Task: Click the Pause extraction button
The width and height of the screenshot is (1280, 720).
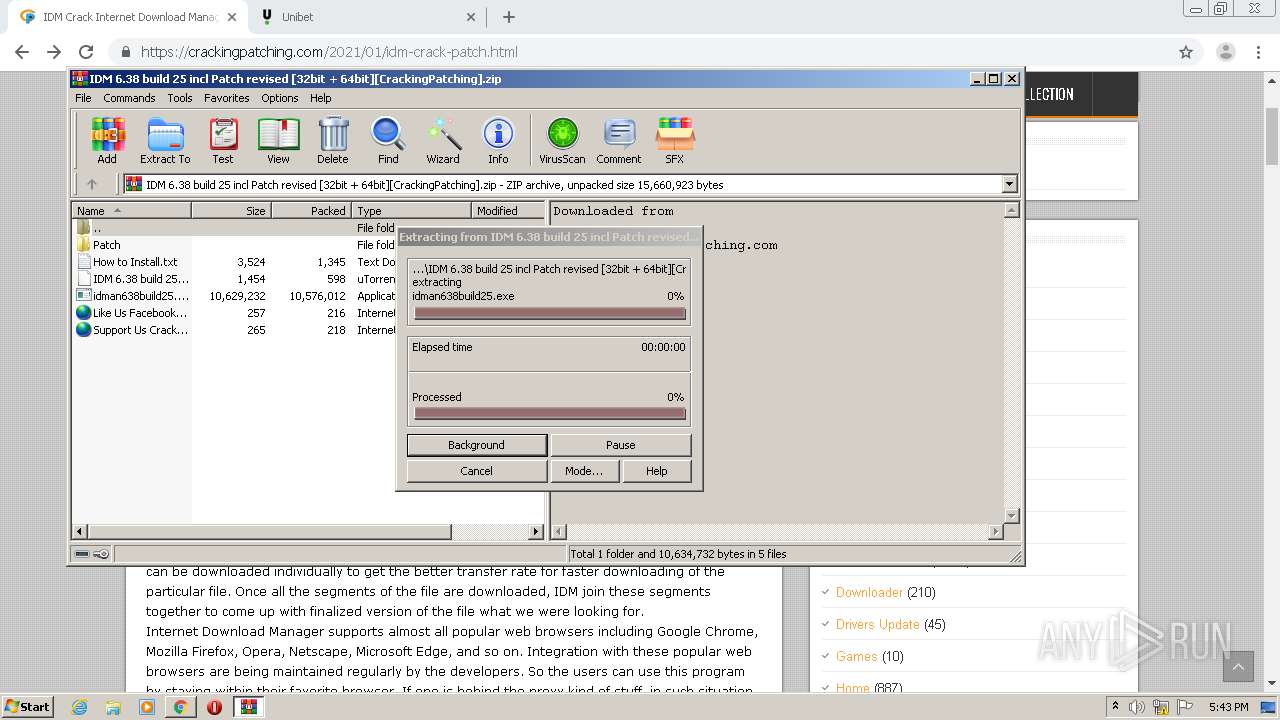Action: click(620, 445)
